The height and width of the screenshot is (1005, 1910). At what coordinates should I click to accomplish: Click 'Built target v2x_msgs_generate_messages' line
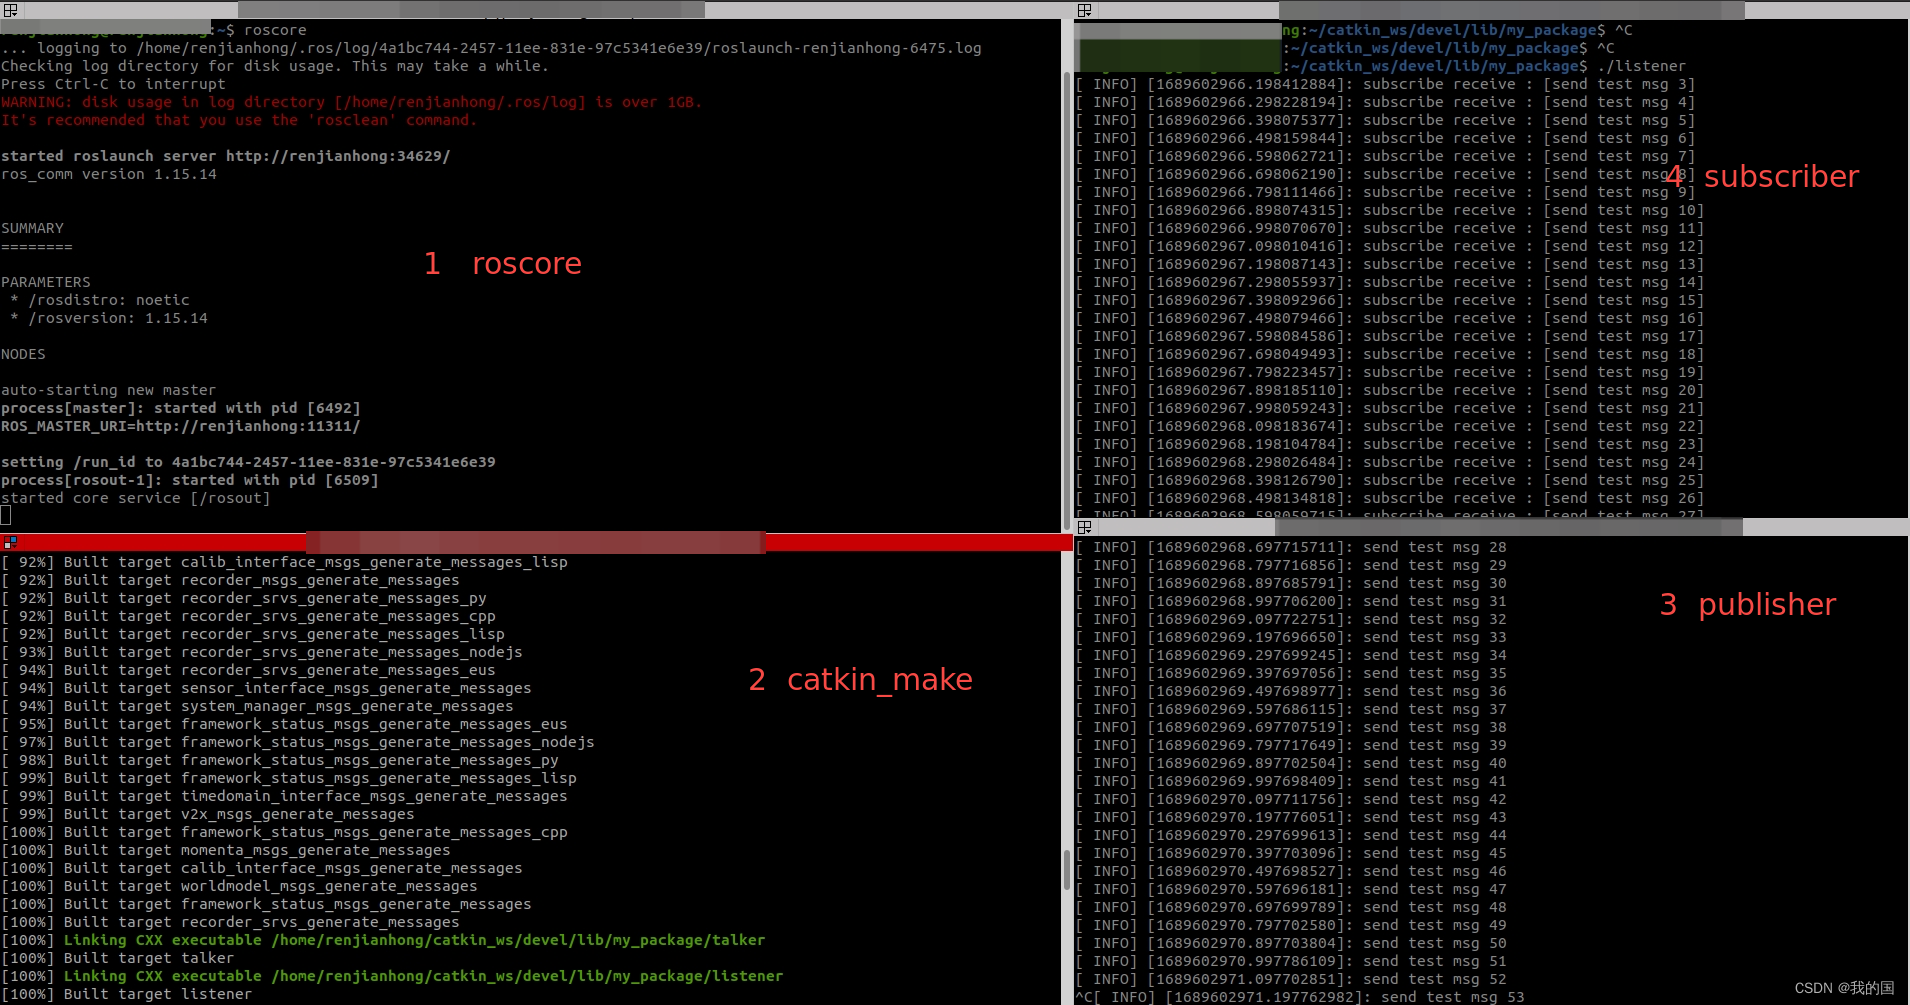(x=208, y=814)
